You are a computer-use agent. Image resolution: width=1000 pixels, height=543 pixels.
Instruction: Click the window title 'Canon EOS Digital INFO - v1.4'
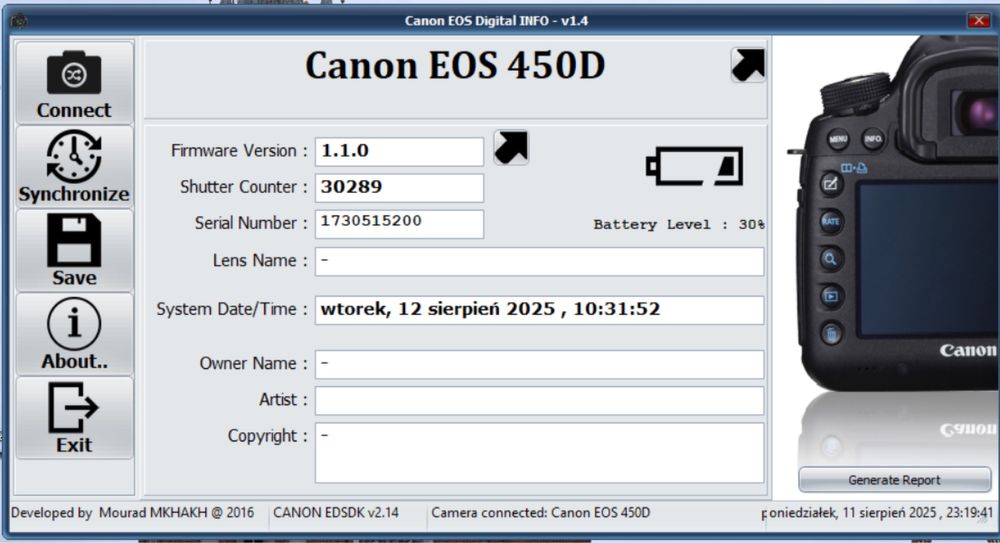496,21
